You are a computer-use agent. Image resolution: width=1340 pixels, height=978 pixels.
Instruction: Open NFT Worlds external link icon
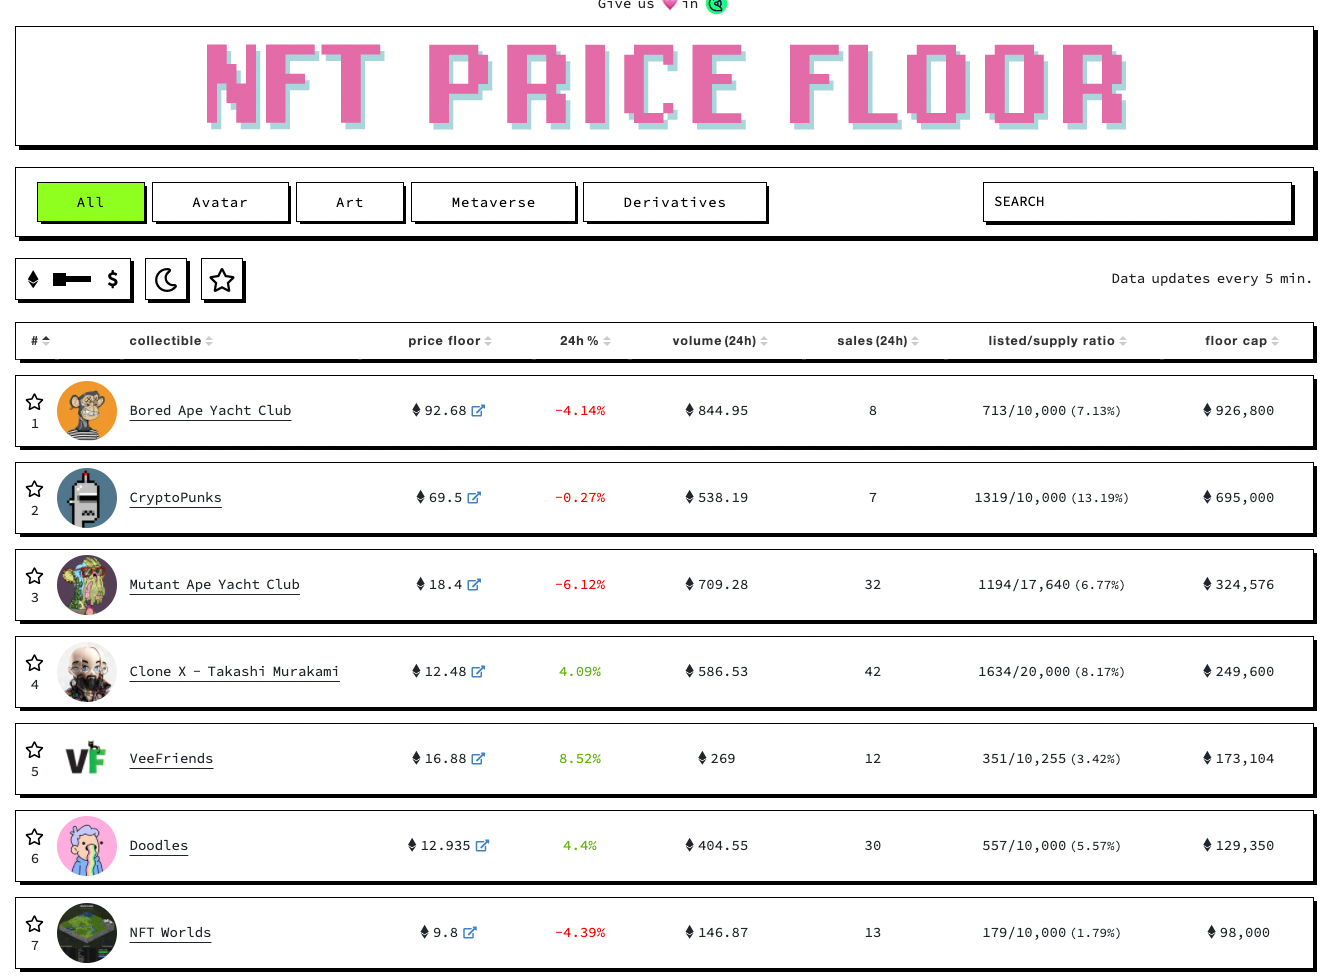point(470,933)
